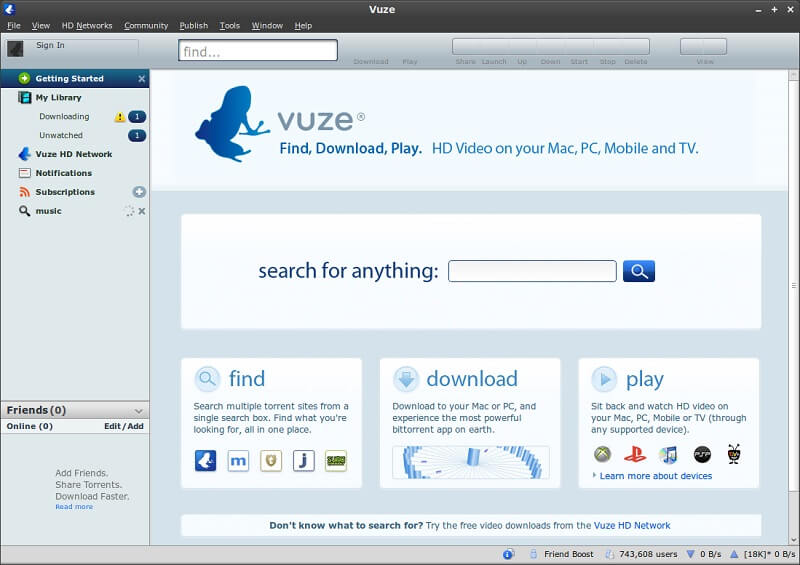Open the Tools menu

point(229,25)
